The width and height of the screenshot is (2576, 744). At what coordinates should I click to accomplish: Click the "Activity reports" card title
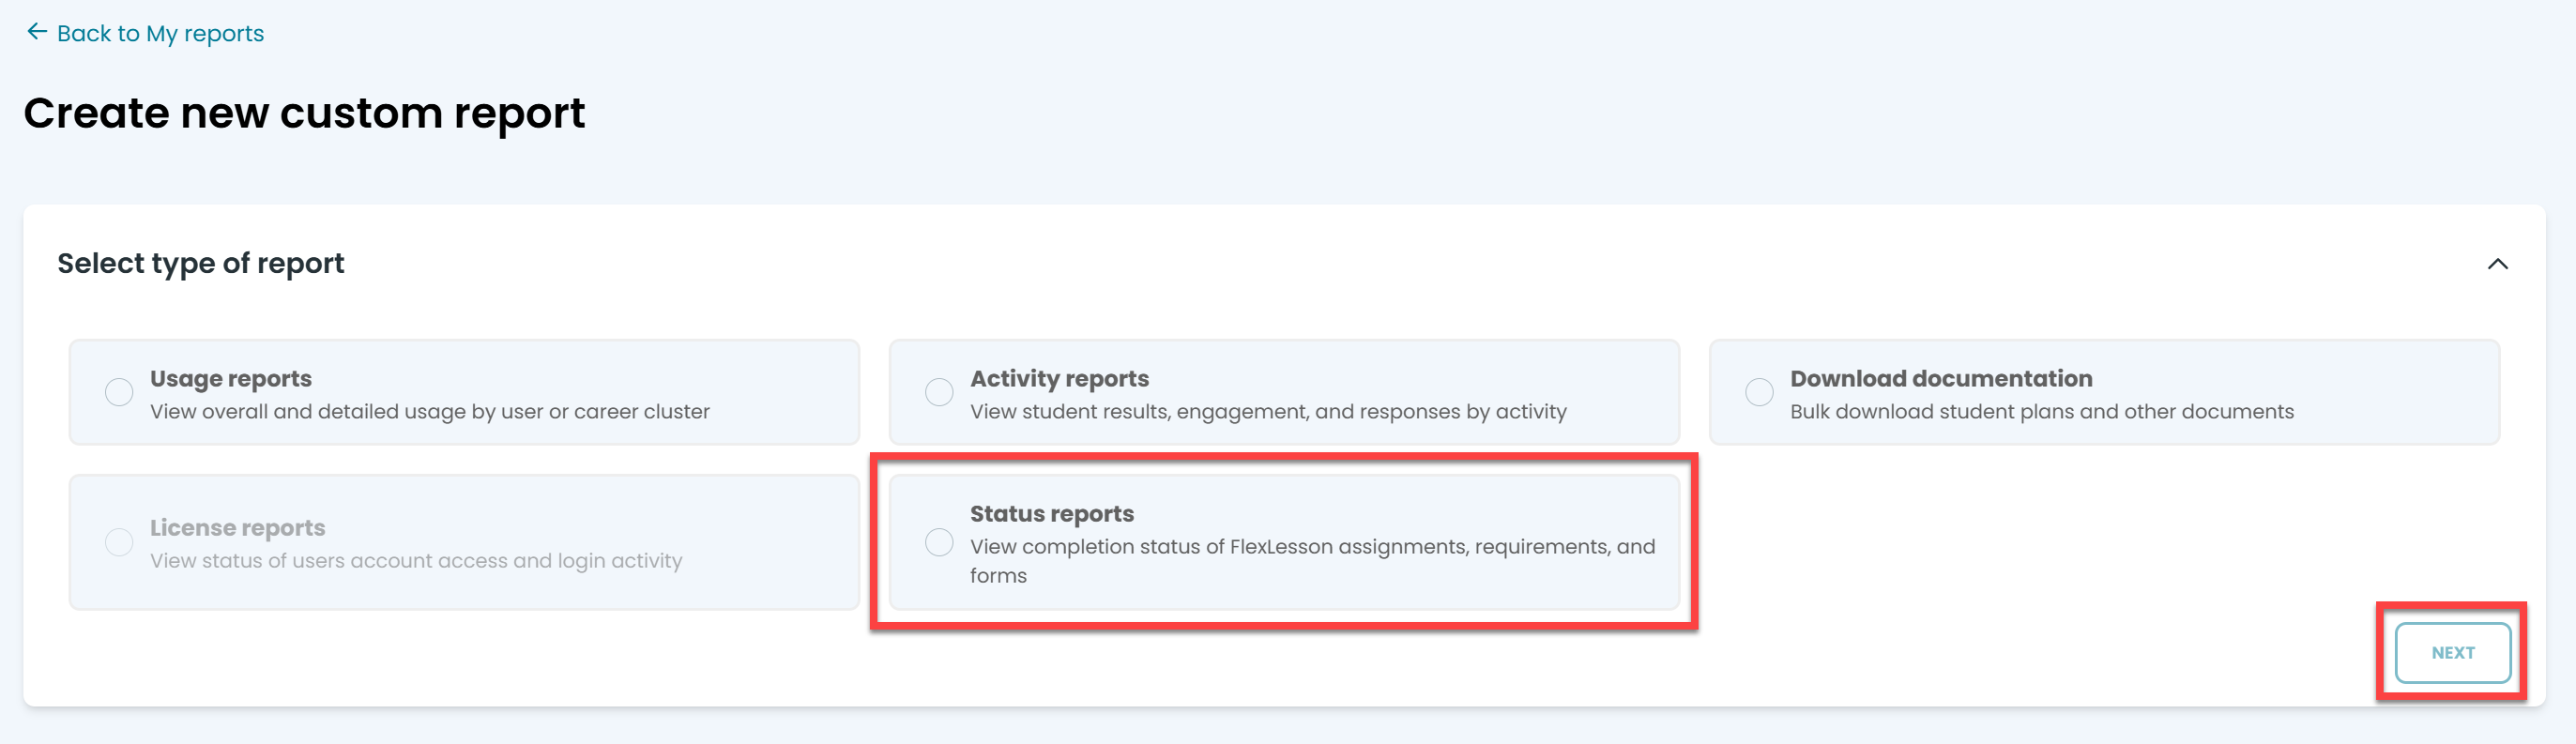click(1059, 378)
